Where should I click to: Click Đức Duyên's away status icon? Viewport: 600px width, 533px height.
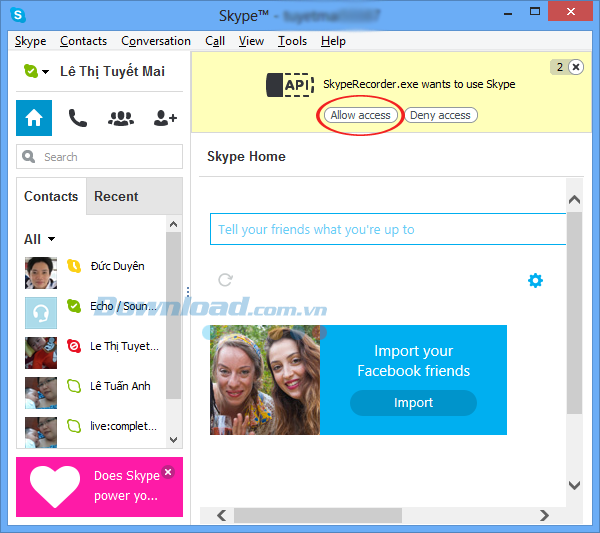(74, 266)
